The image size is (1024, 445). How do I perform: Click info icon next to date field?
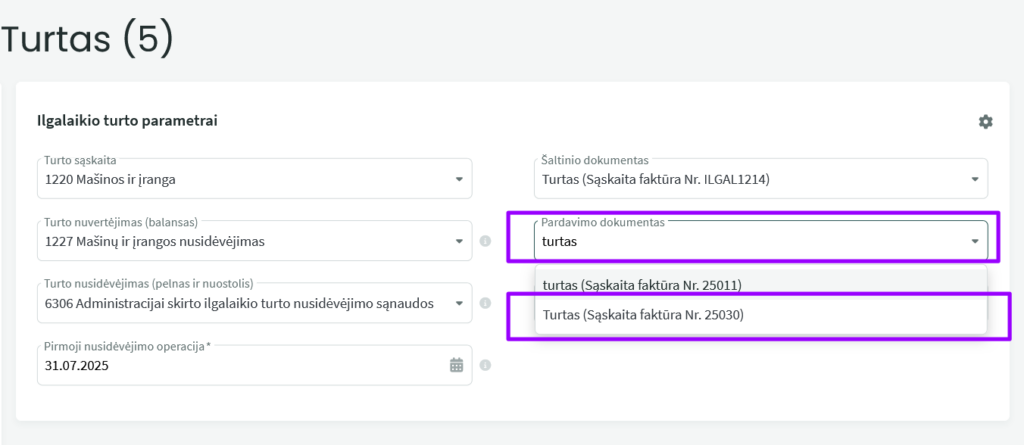[x=486, y=366]
